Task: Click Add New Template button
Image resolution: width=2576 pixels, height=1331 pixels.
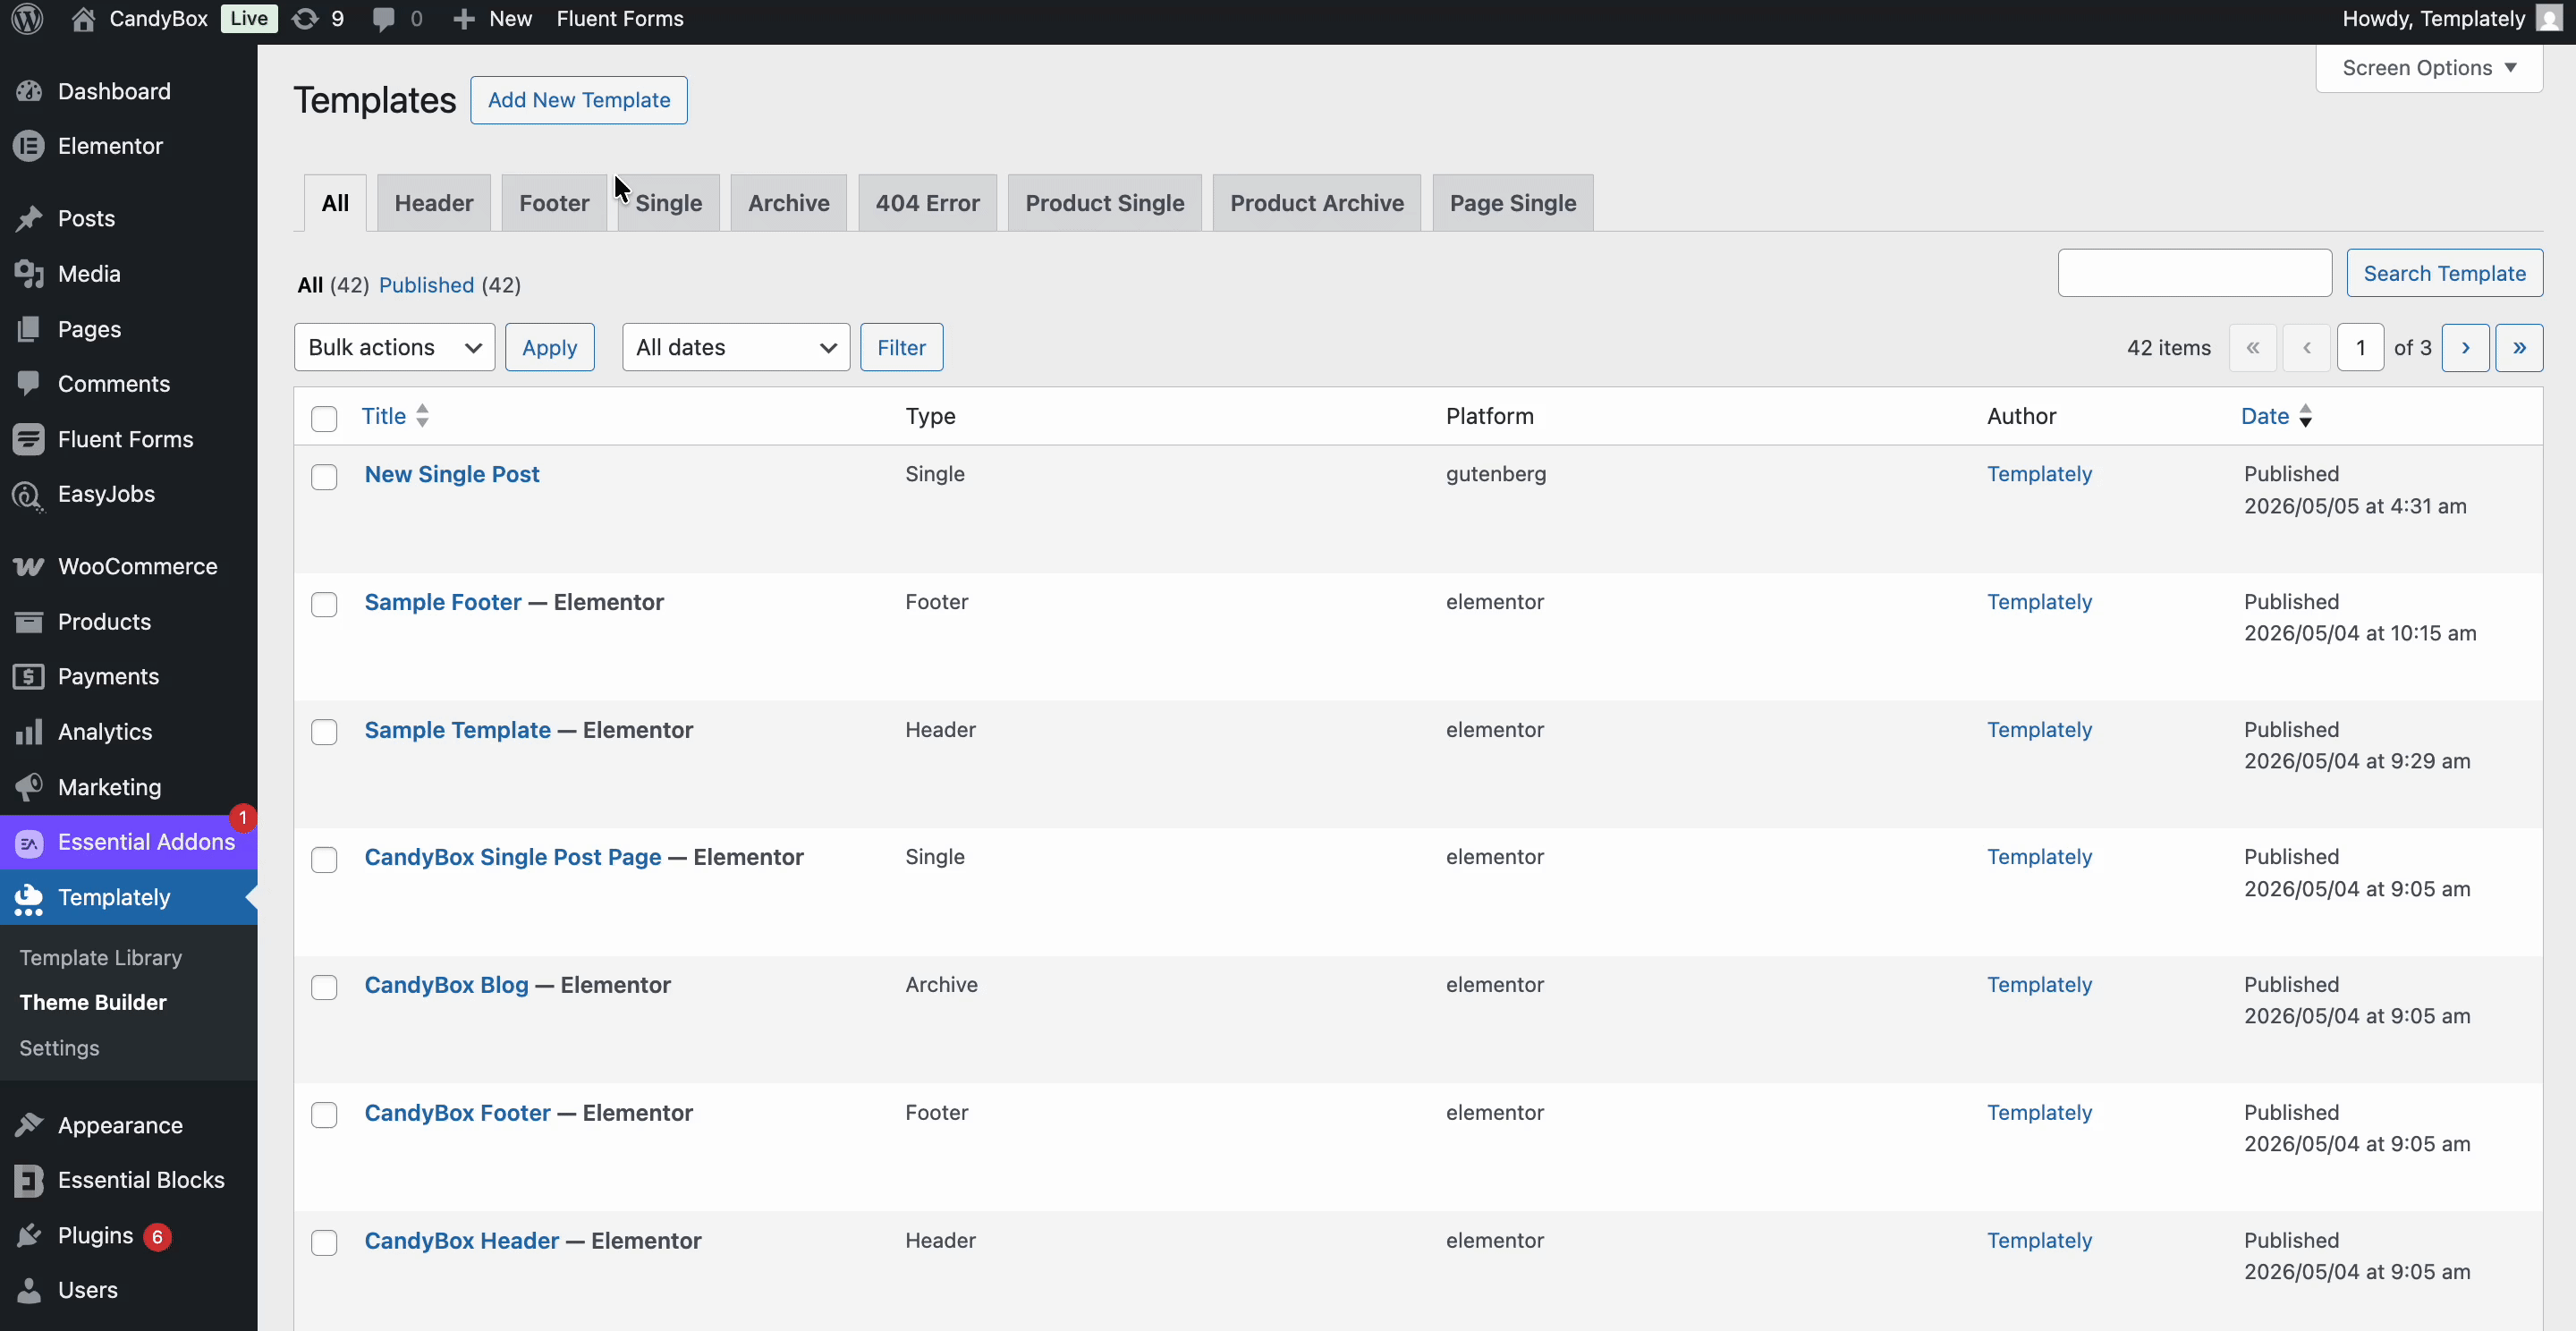Action: 579,100
